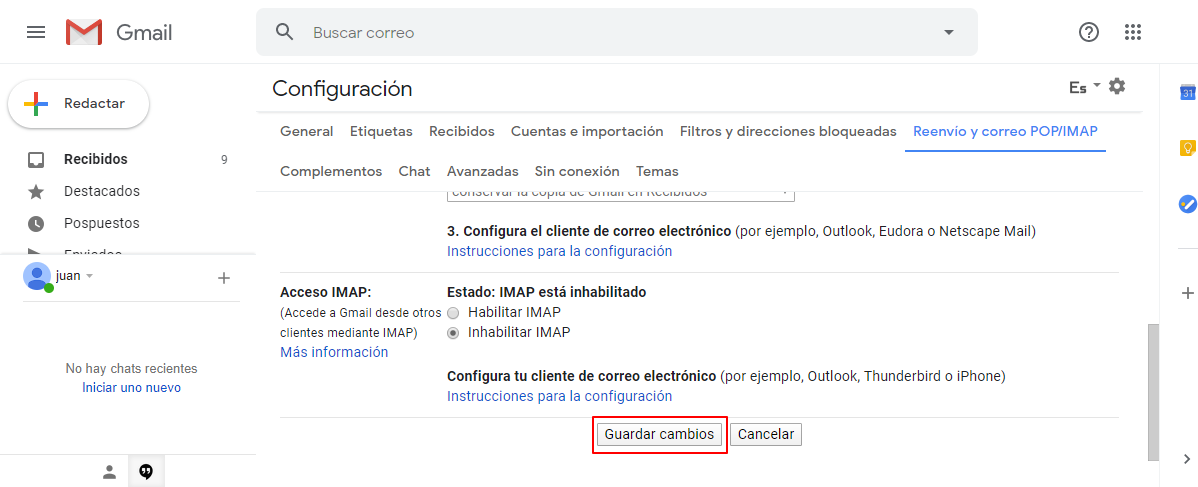Screen dimensions: 1198x487
Task: Switch to the Avanzadas tab
Action: point(482,171)
